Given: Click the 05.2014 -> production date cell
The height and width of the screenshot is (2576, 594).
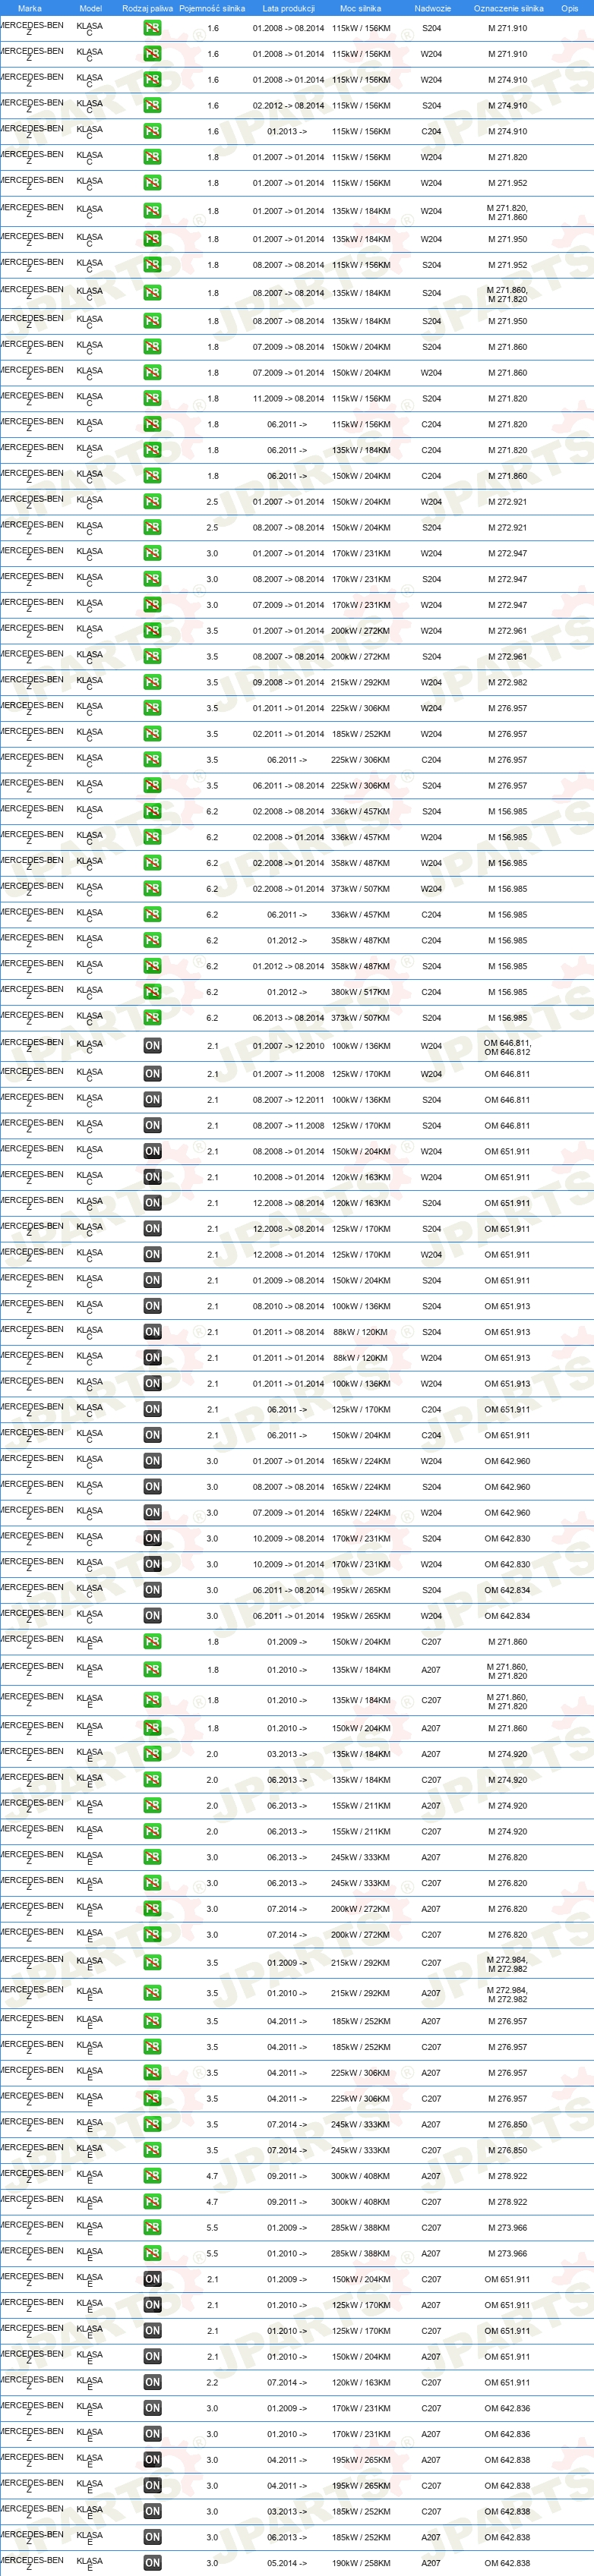Looking at the screenshot, I should (x=287, y=2563).
